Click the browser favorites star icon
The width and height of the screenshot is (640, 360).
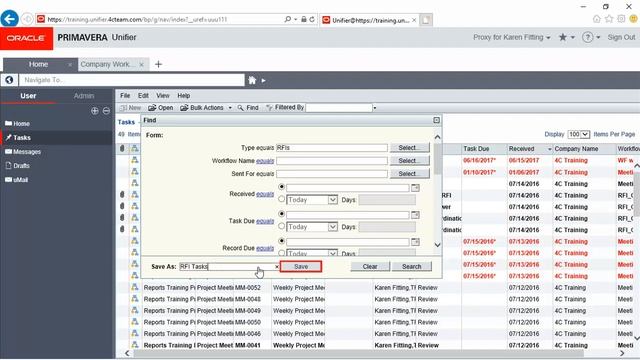(609, 19)
